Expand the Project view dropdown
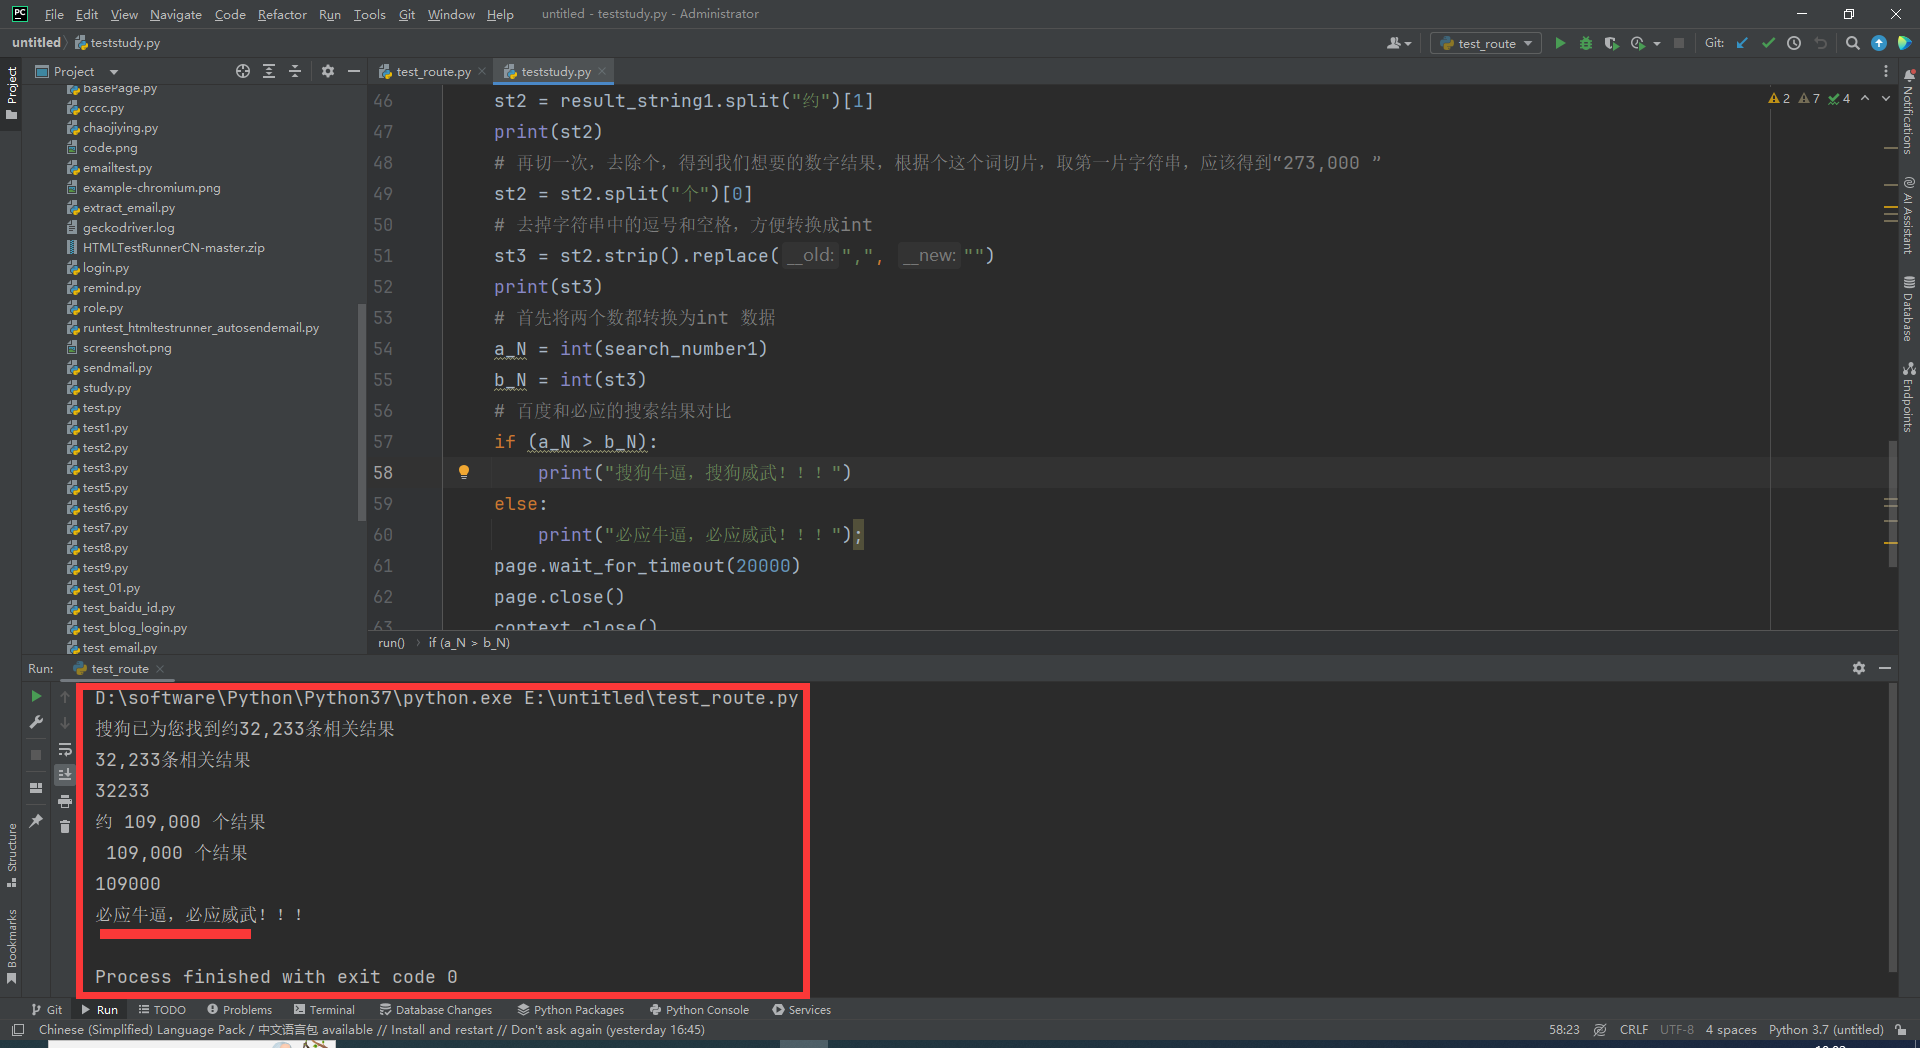Image resolution: width=1920 pixels, height=1048 pixels. coord(113,72)
